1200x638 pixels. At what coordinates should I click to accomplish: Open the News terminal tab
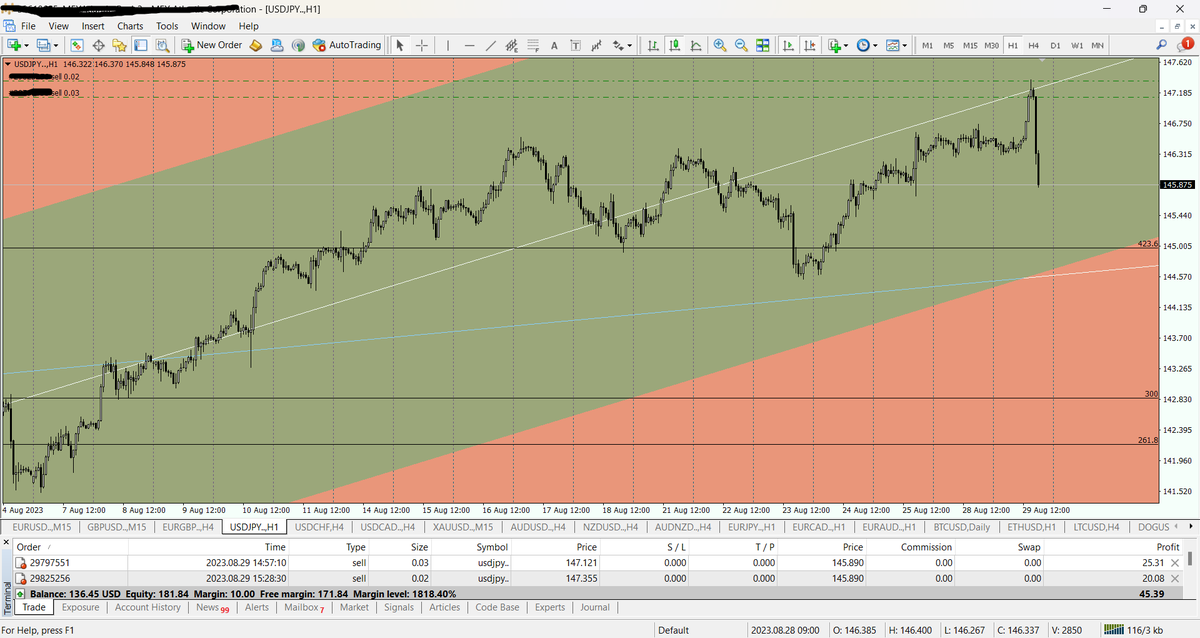pos(213,607)
